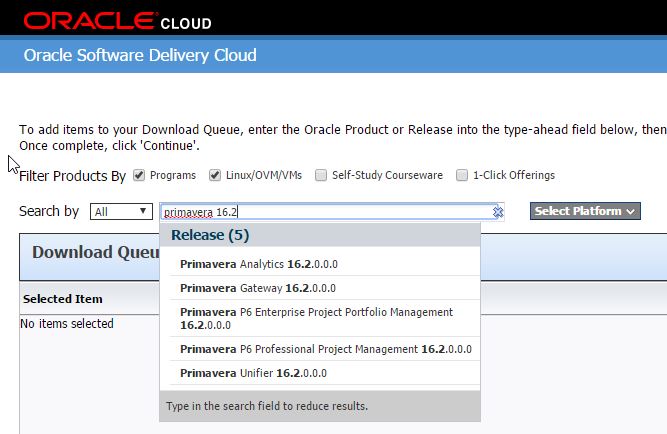Expand the Select Platform dropdown
Viewport: 667px width, 434px height.
tap(585, 211)
